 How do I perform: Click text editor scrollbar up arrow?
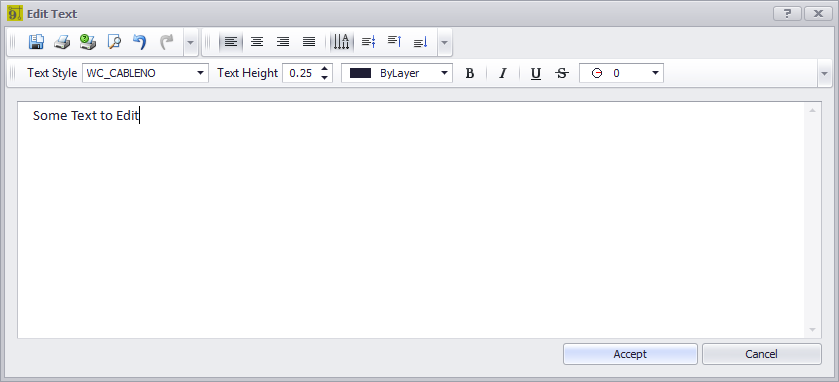tap(812, 111)
